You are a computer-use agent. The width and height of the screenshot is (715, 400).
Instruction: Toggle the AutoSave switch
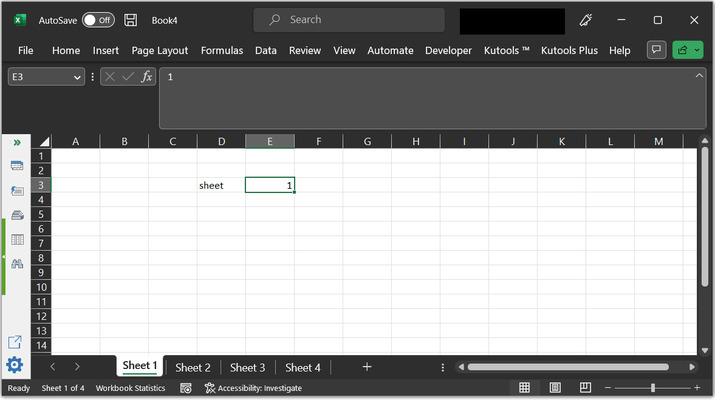click(x=98, y=20)
